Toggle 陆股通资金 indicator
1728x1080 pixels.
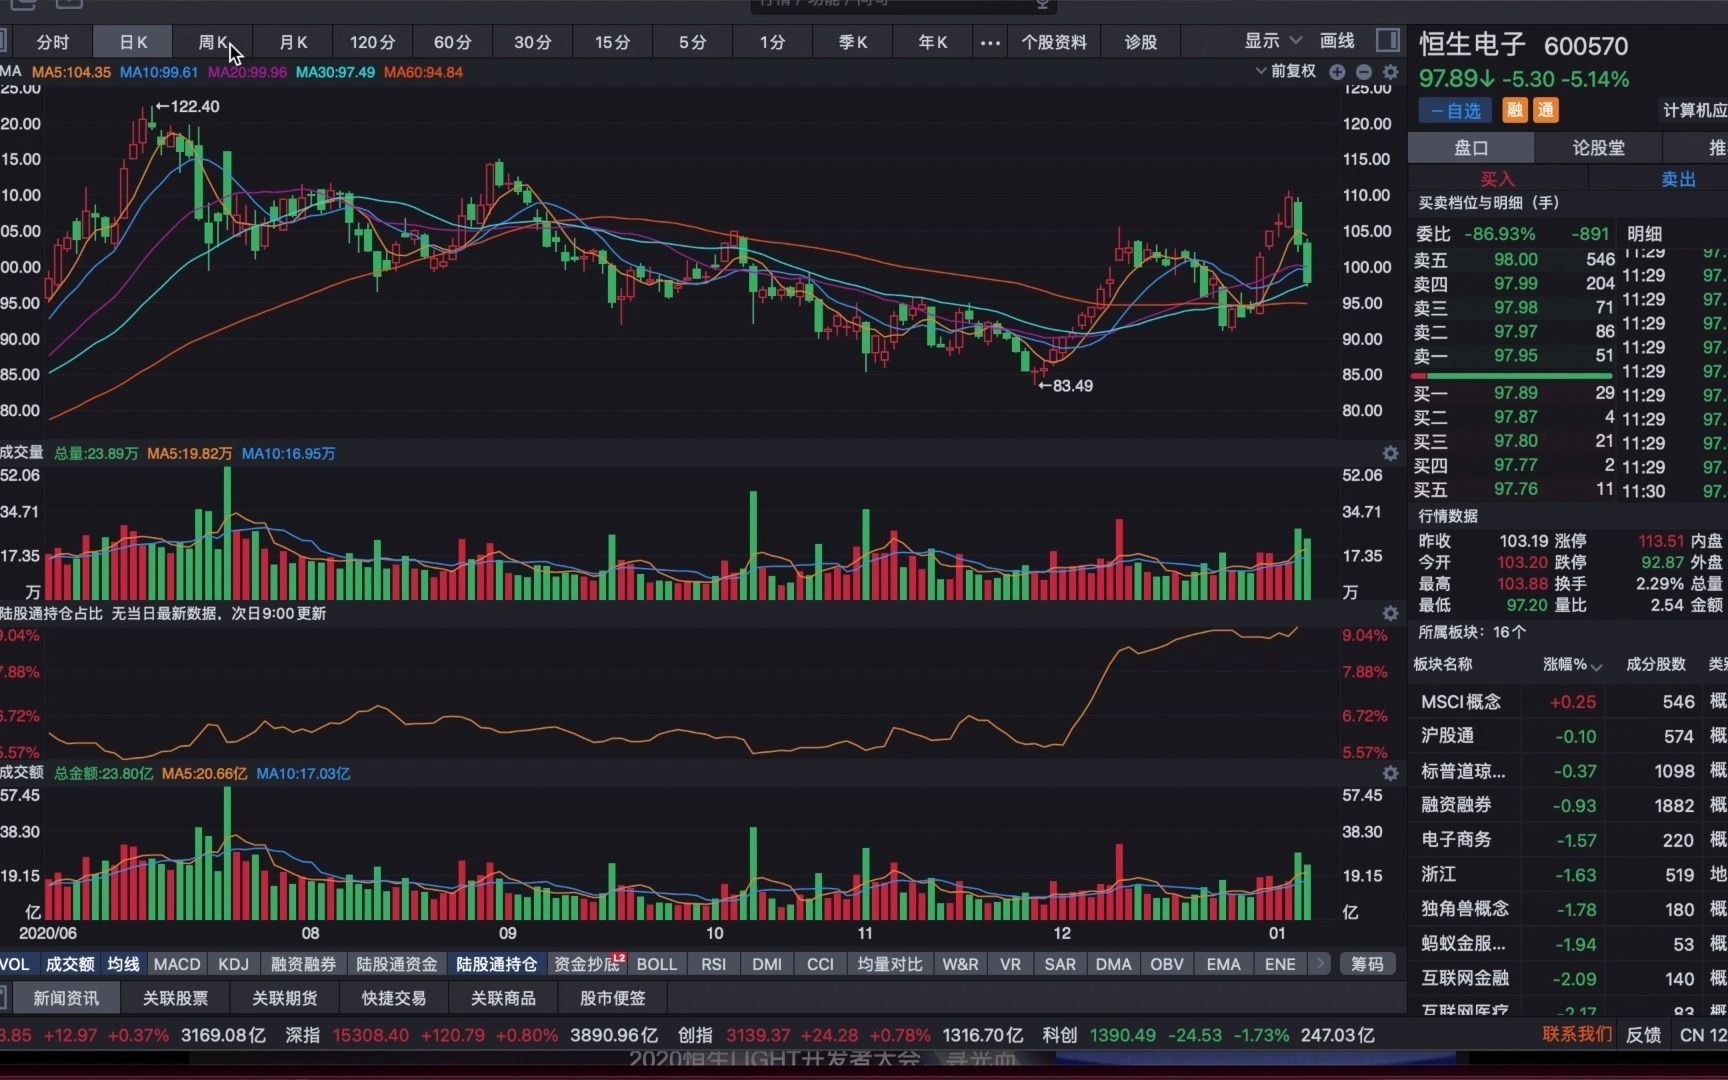coord(397,964)
